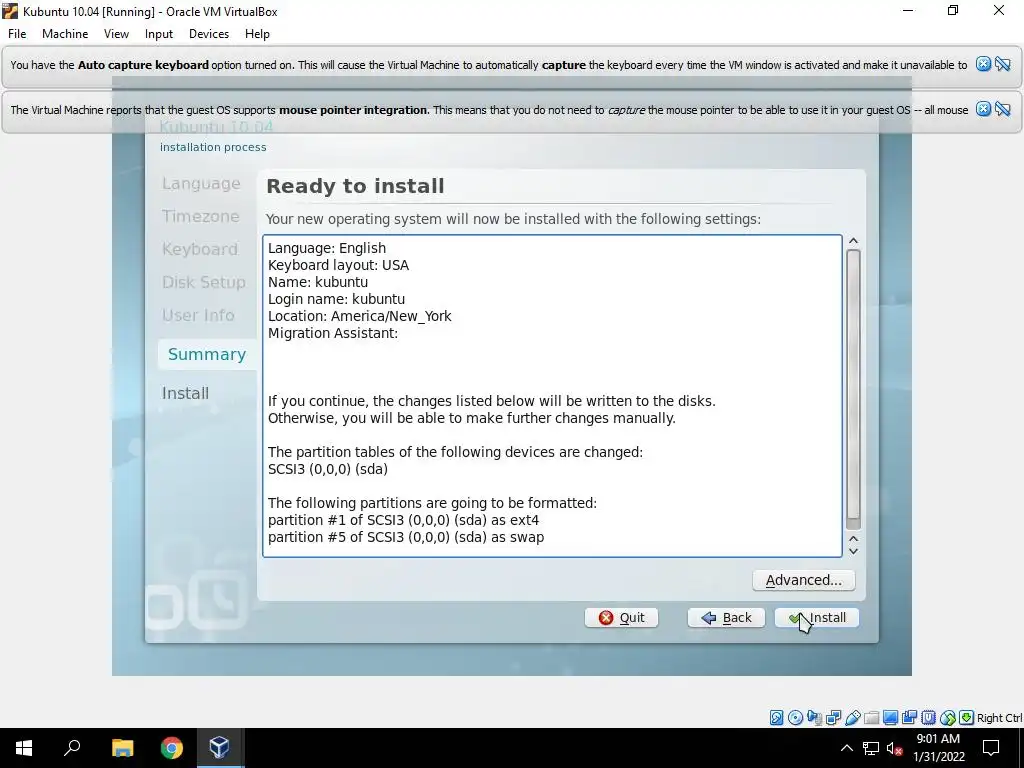Go Back to the previous installer step
Viewport: 1024px width, 768px height.
click(726, 618)
